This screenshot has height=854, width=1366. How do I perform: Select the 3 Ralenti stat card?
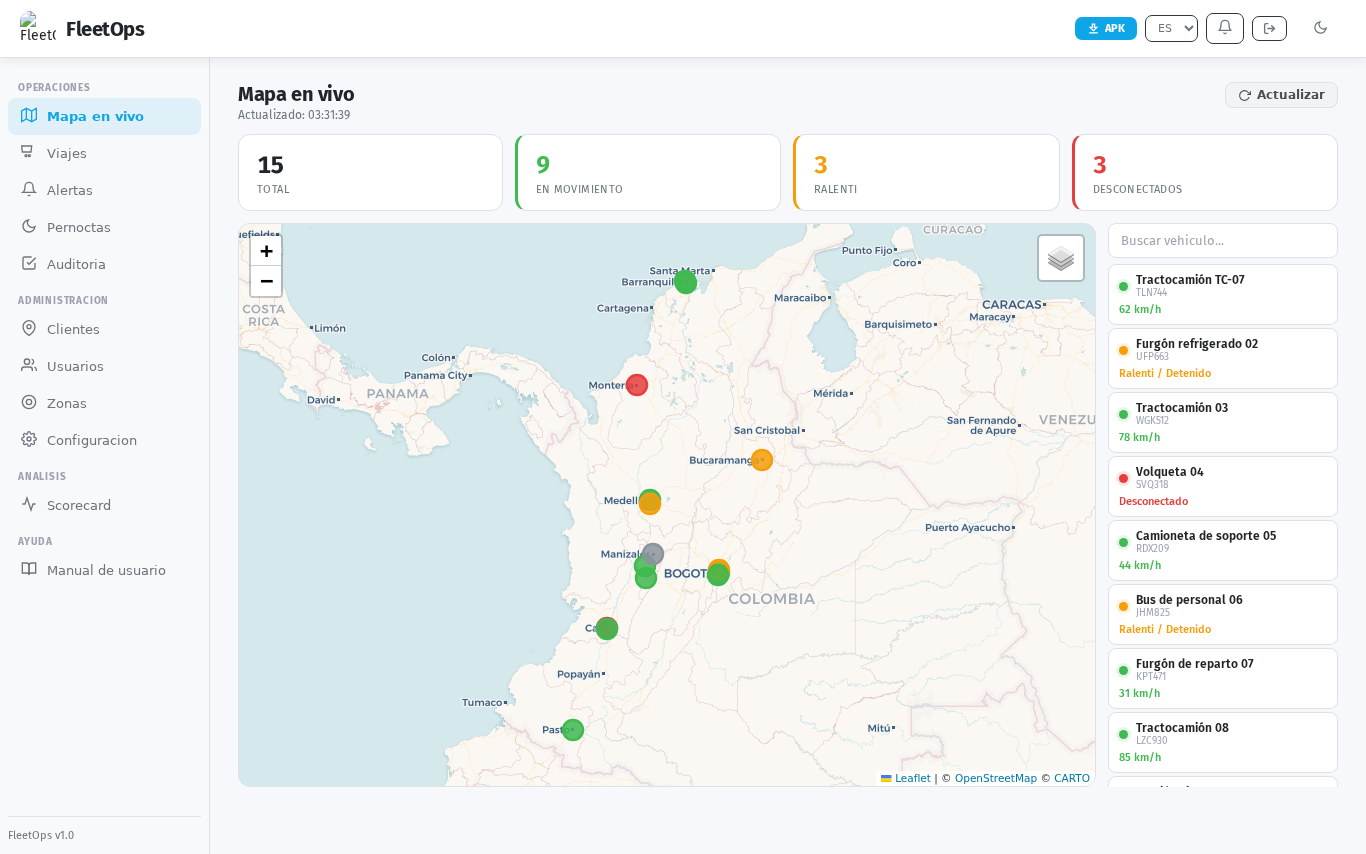tap(926, 173)
